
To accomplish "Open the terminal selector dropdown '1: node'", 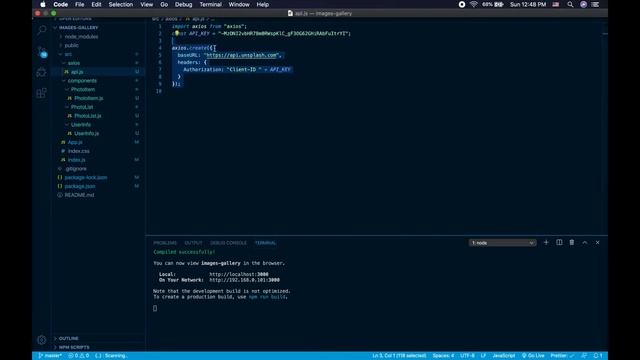I will pyautogui.click(x=502, y=243).
